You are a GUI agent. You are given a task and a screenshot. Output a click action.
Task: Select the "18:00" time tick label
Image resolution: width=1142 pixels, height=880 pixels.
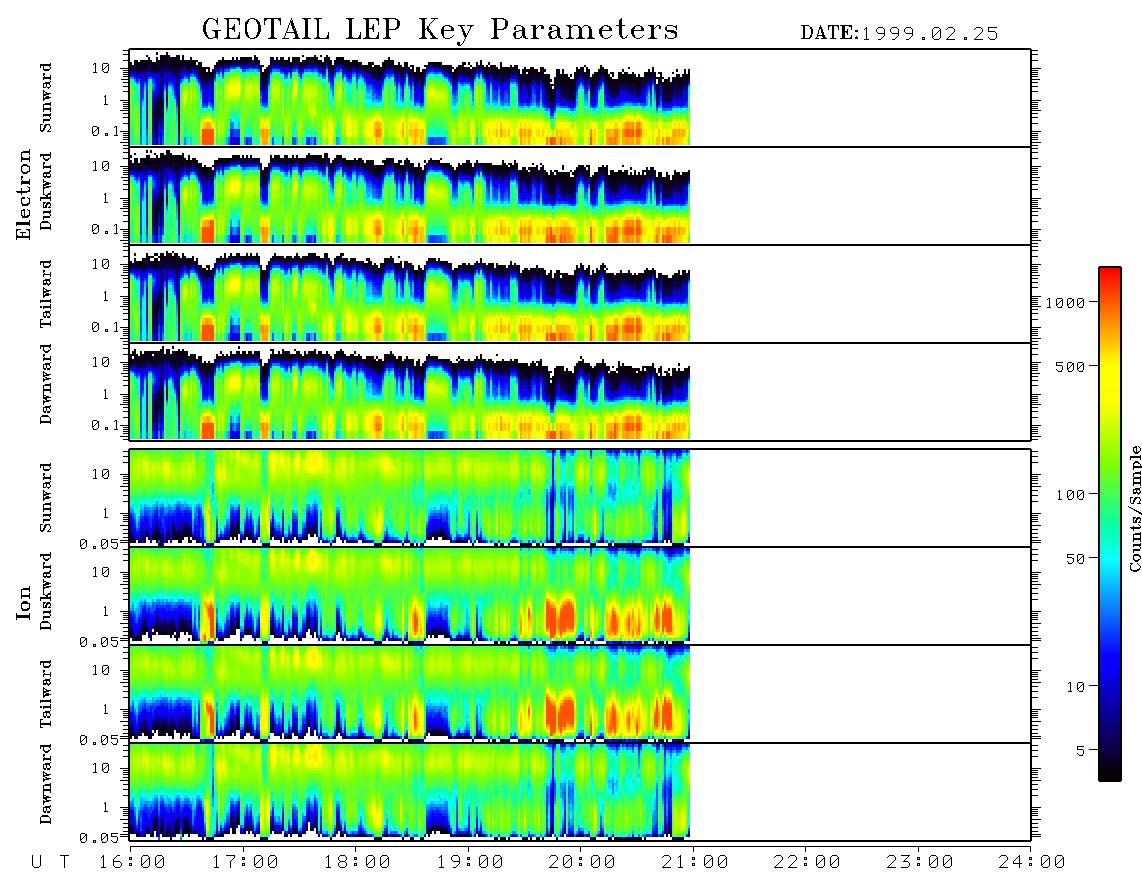pos(357,863)
